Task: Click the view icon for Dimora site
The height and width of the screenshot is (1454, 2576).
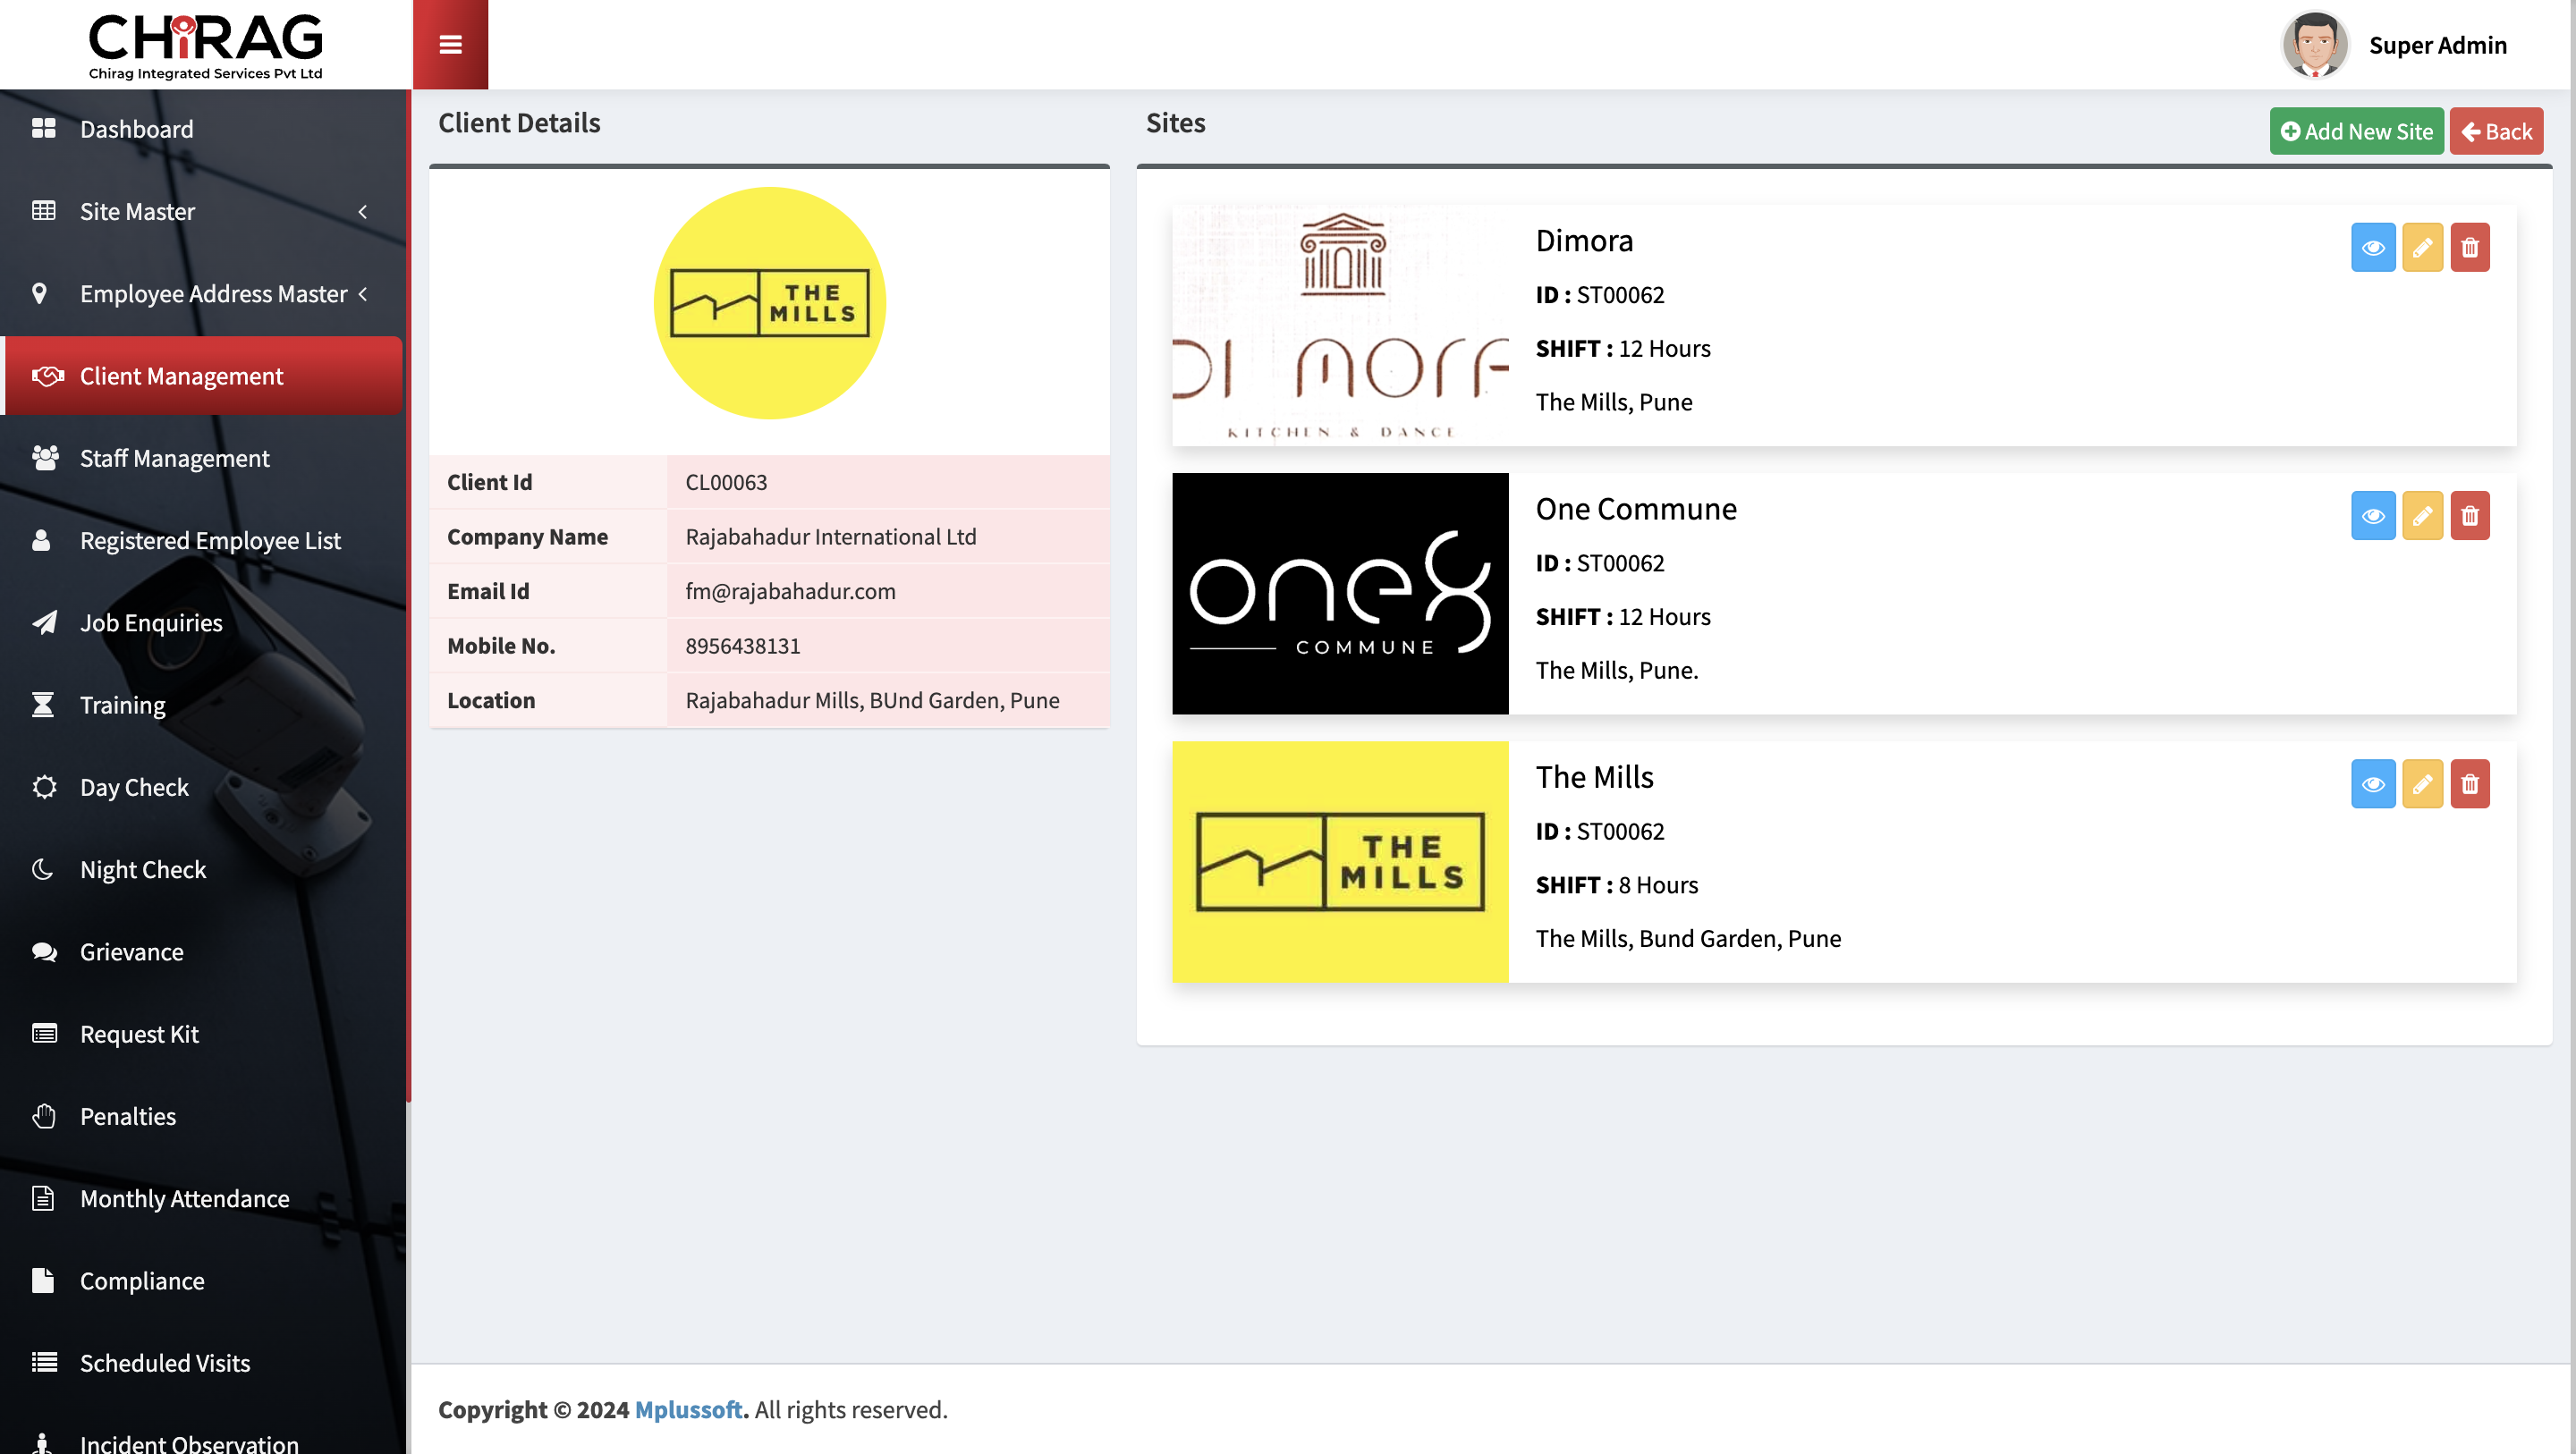Action: point(2373,248)
